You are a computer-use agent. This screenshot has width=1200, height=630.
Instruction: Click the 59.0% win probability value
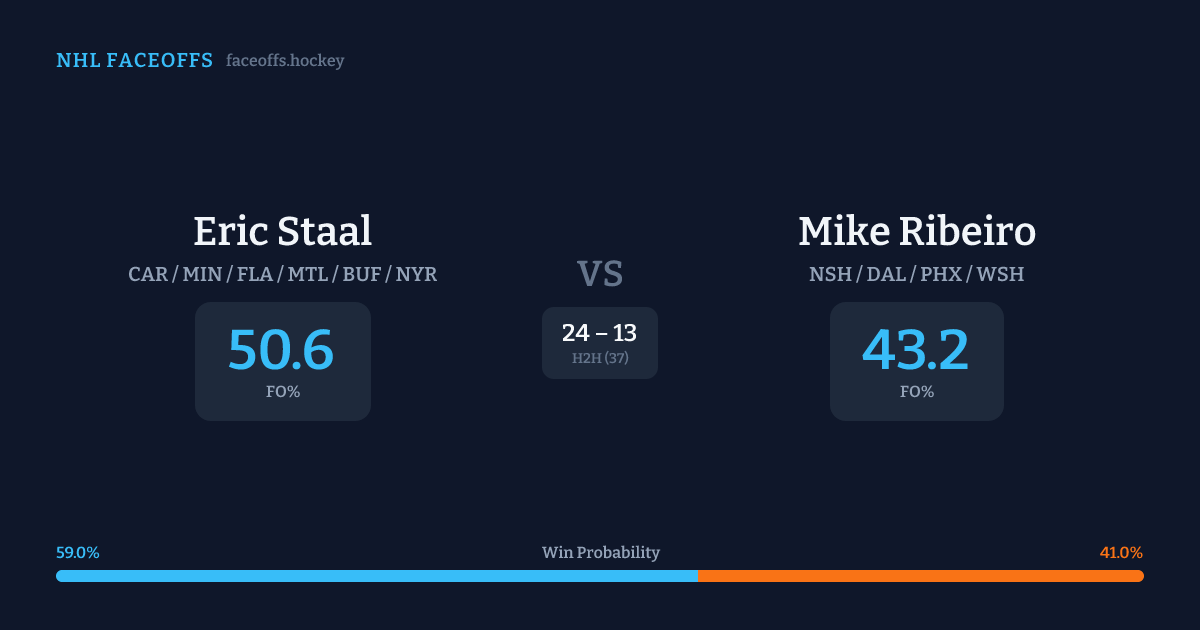pos(78,553)
